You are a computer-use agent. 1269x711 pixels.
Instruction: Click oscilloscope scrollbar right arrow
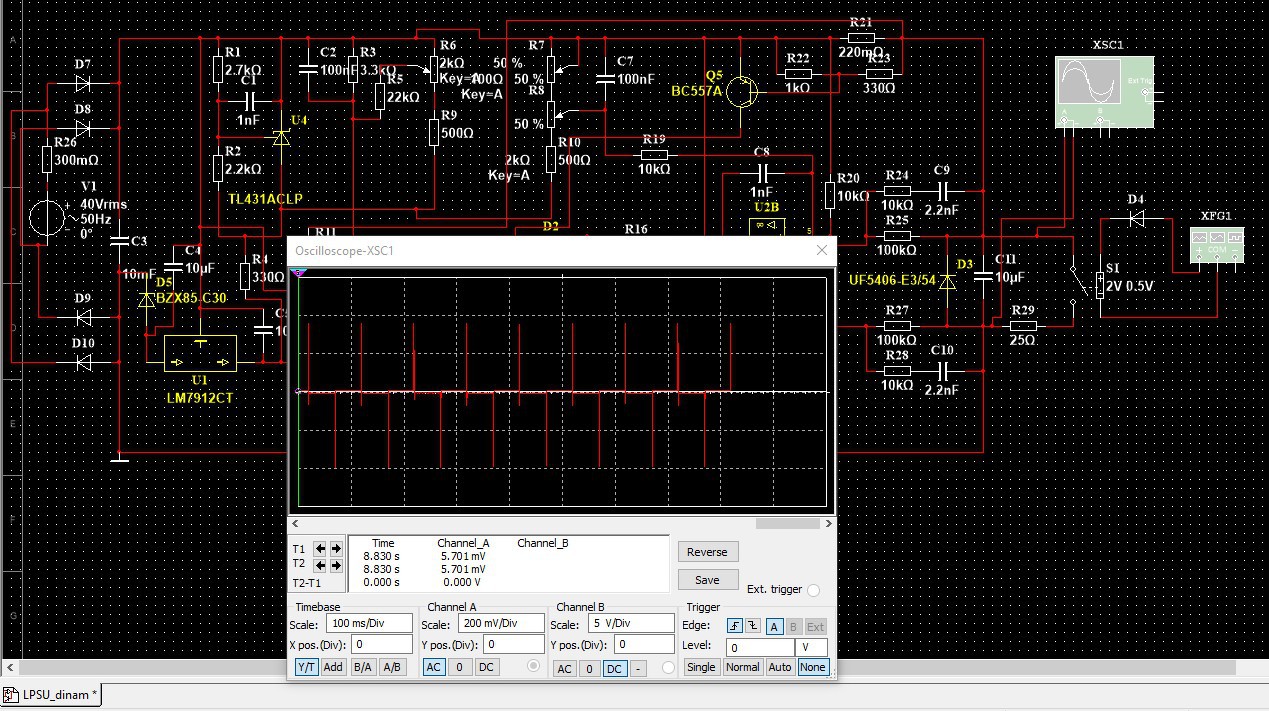(x=828, y=523)
